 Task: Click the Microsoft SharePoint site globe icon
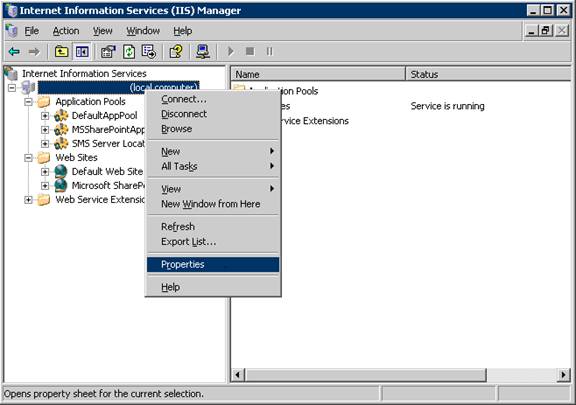(61, 185)
